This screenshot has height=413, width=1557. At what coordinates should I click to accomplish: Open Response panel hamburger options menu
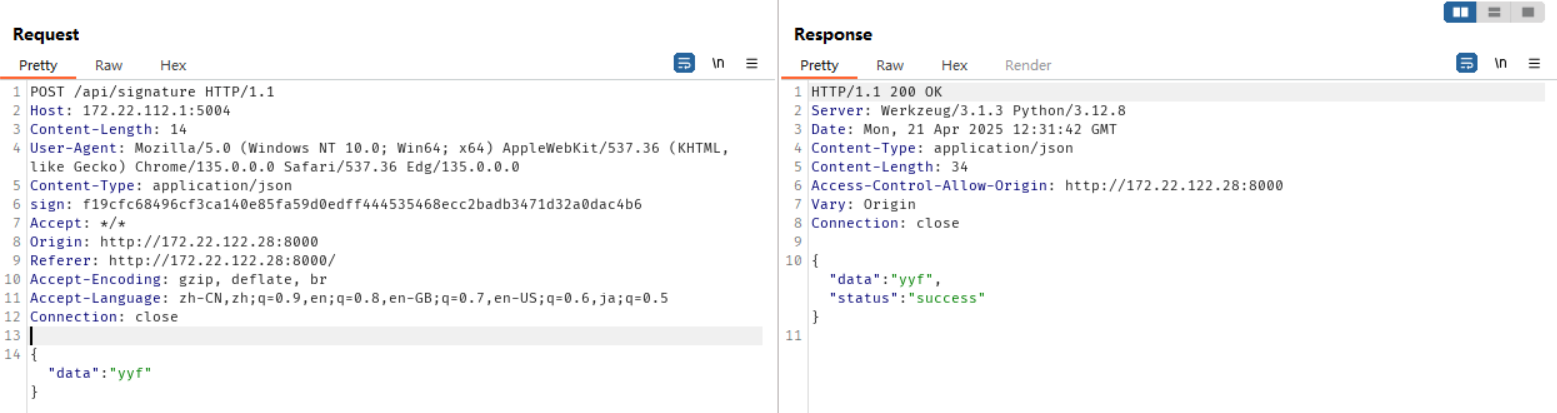(x=1534, y=63)
